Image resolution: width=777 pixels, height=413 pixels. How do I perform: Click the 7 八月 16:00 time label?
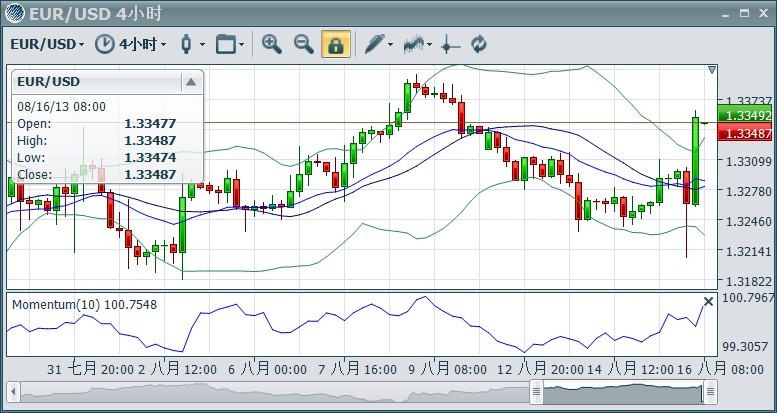(x=357, y=369)
